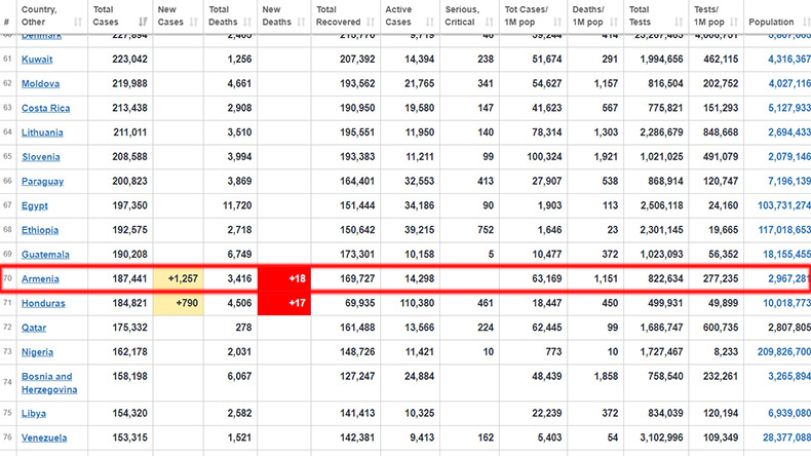Open the Paraguay country link

[x=42, y=181]
